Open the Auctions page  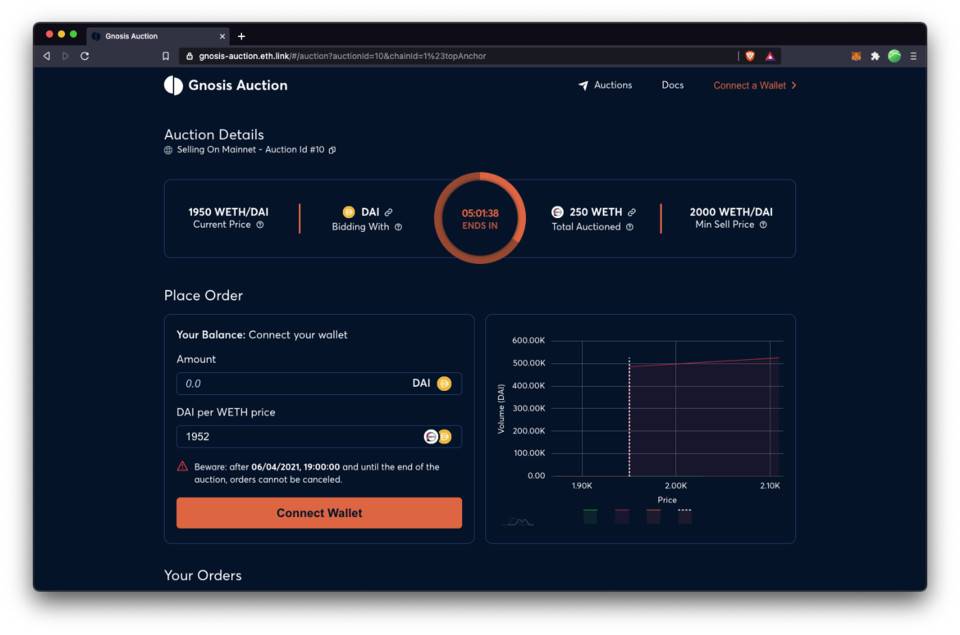[x=605, y=85]
